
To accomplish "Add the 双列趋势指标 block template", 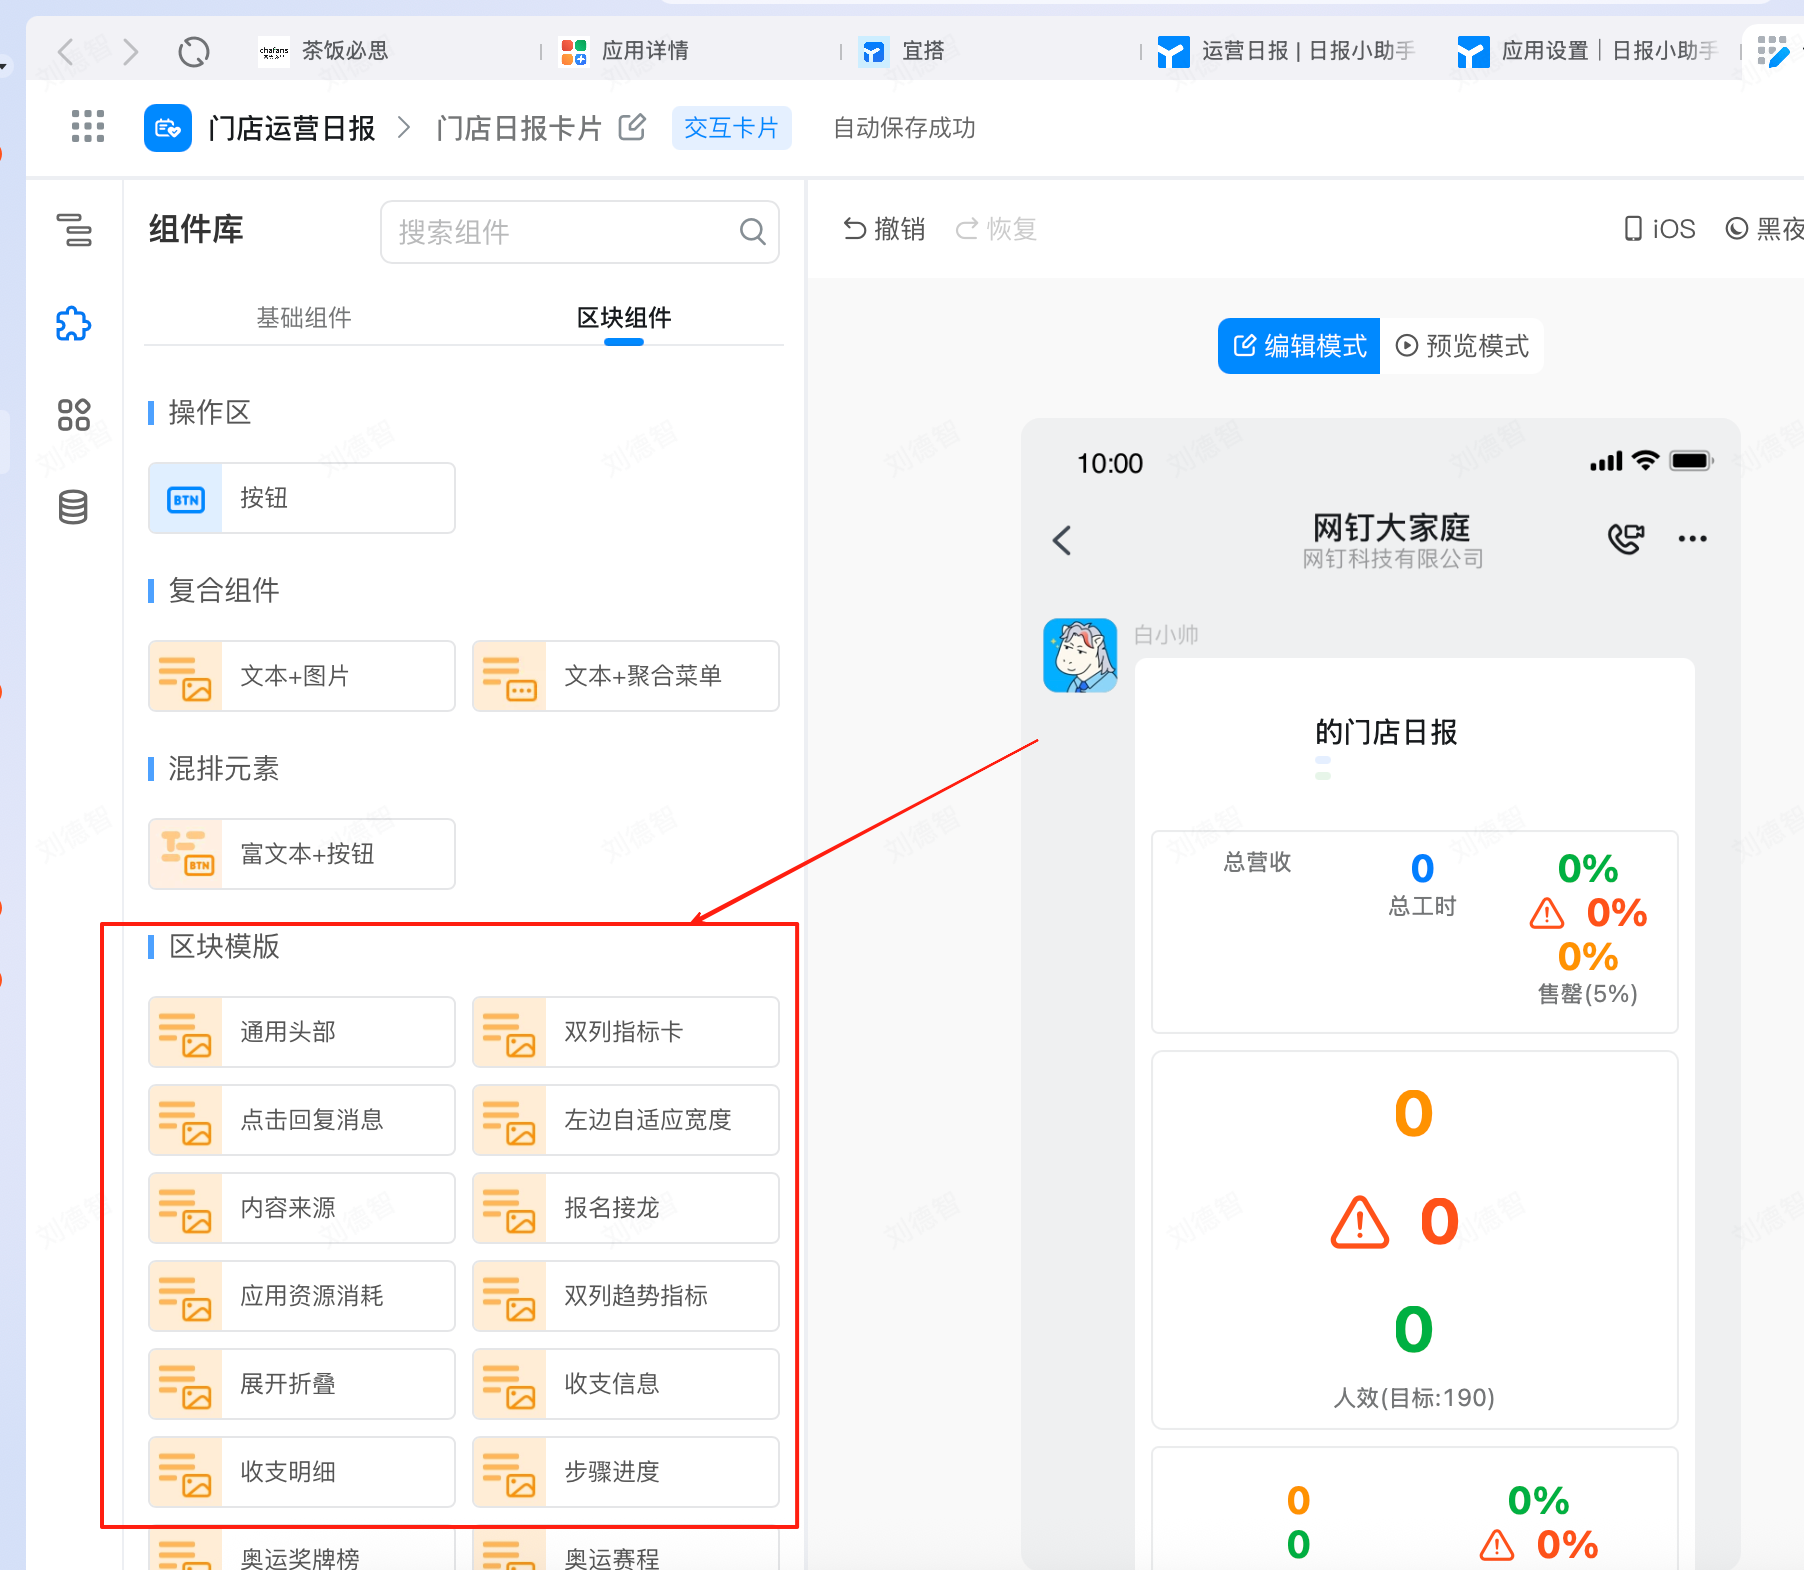I will pos(626,1296).
